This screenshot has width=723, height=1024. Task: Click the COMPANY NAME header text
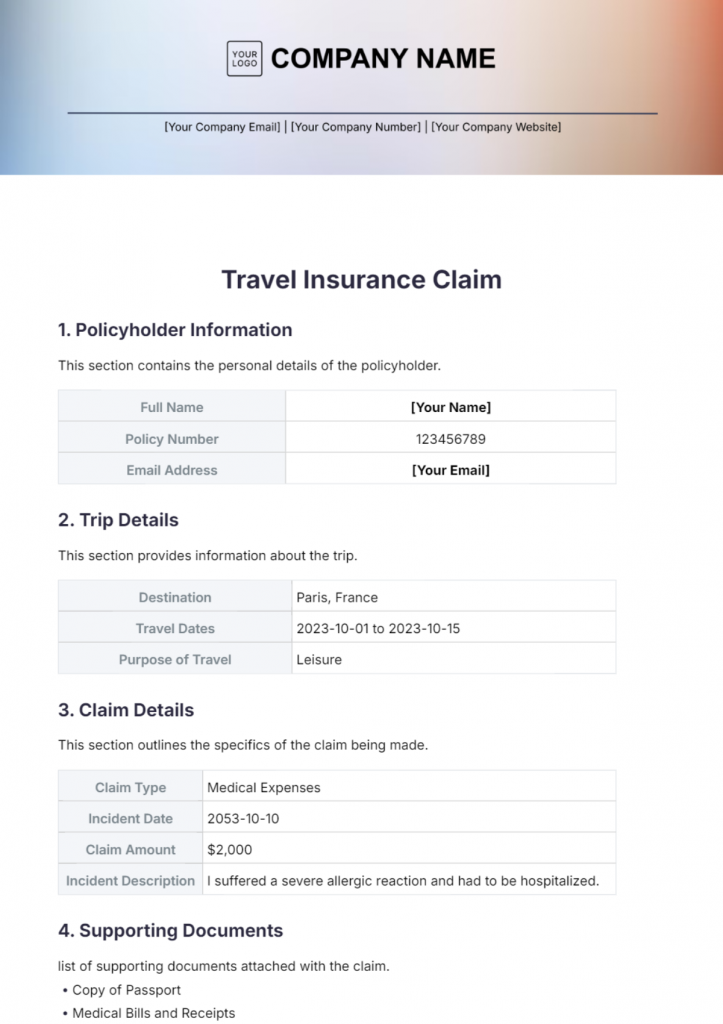(x=383, y=59)
